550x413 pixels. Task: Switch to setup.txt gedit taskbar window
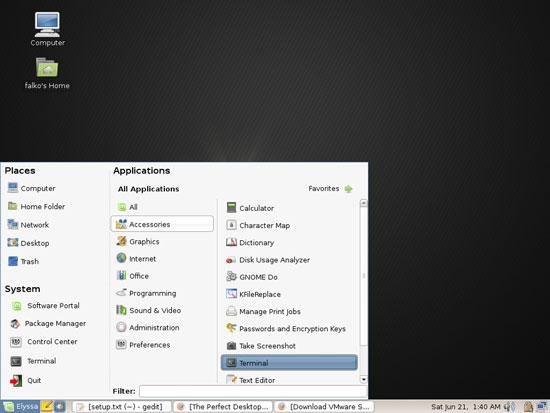click(122, 407)
